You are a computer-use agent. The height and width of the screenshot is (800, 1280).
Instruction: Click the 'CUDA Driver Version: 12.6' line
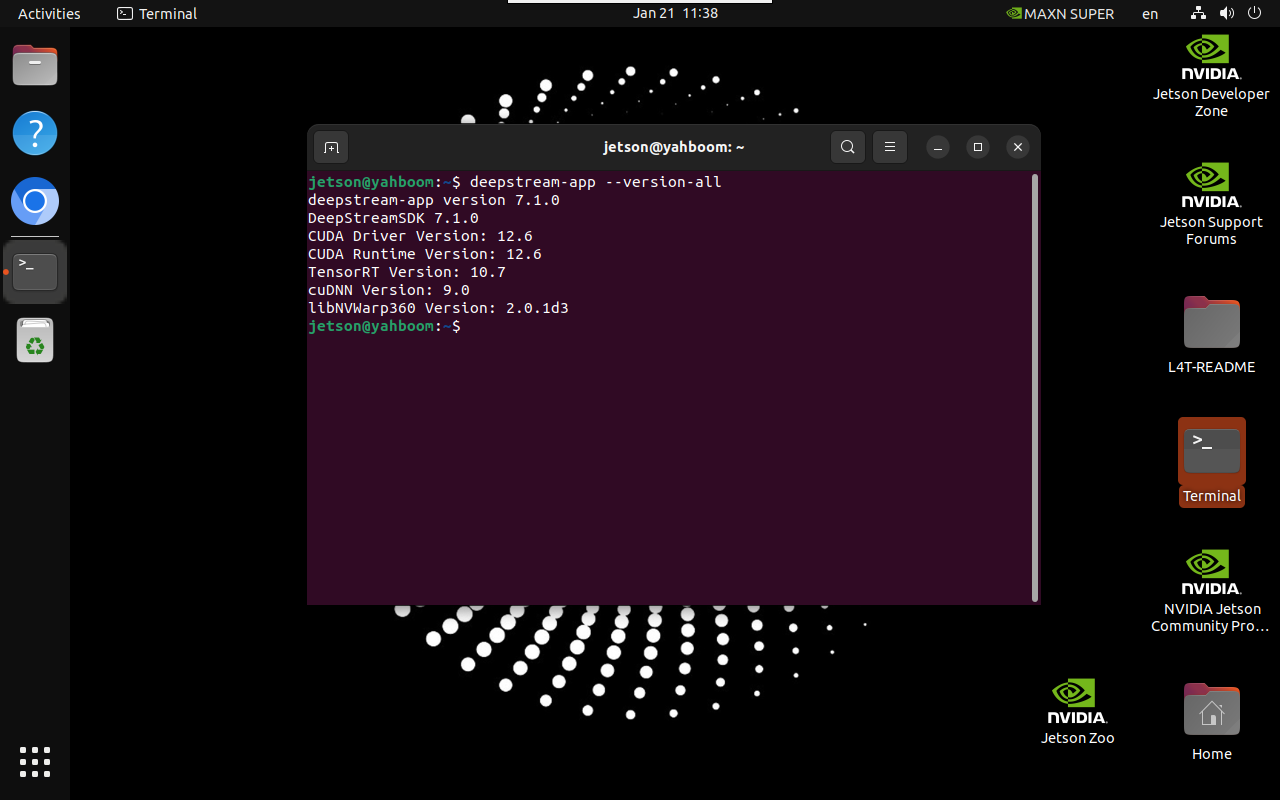point(420,236)
